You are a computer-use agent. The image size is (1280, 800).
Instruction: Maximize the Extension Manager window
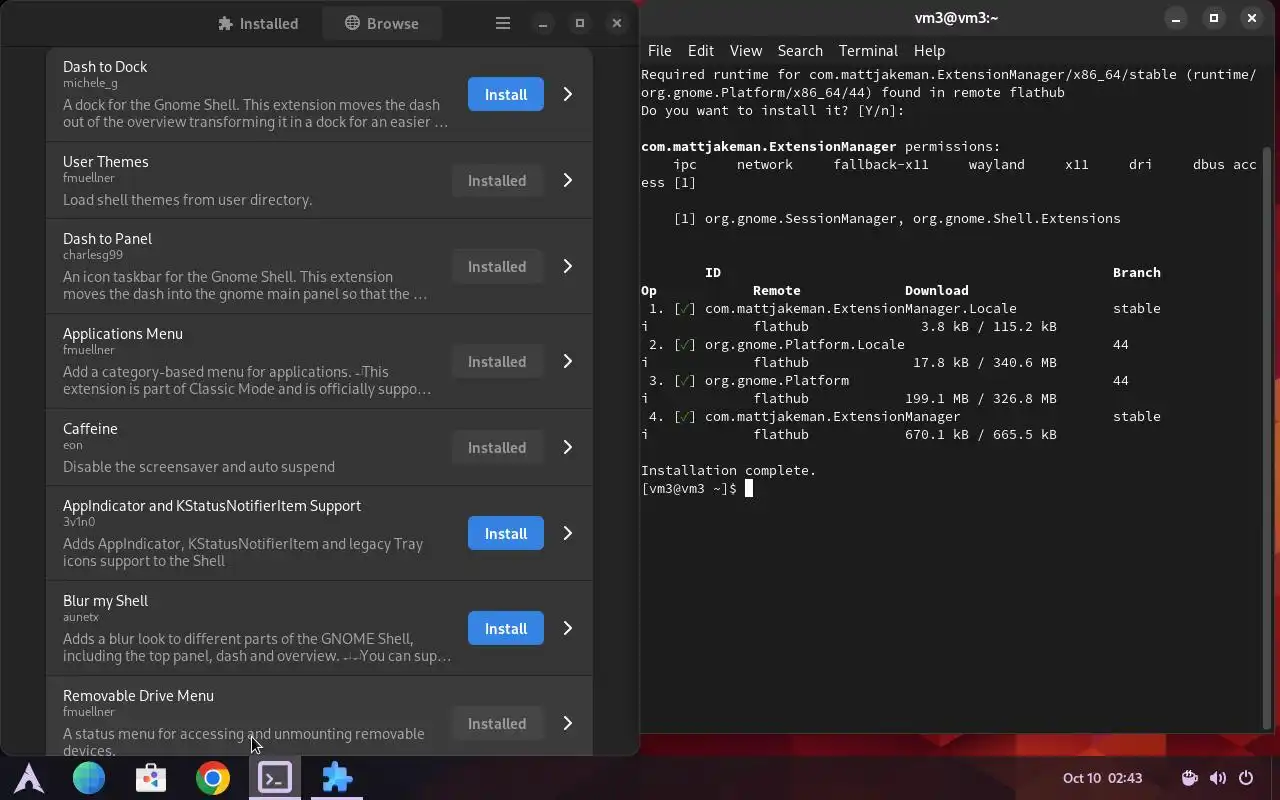point(580,23)
